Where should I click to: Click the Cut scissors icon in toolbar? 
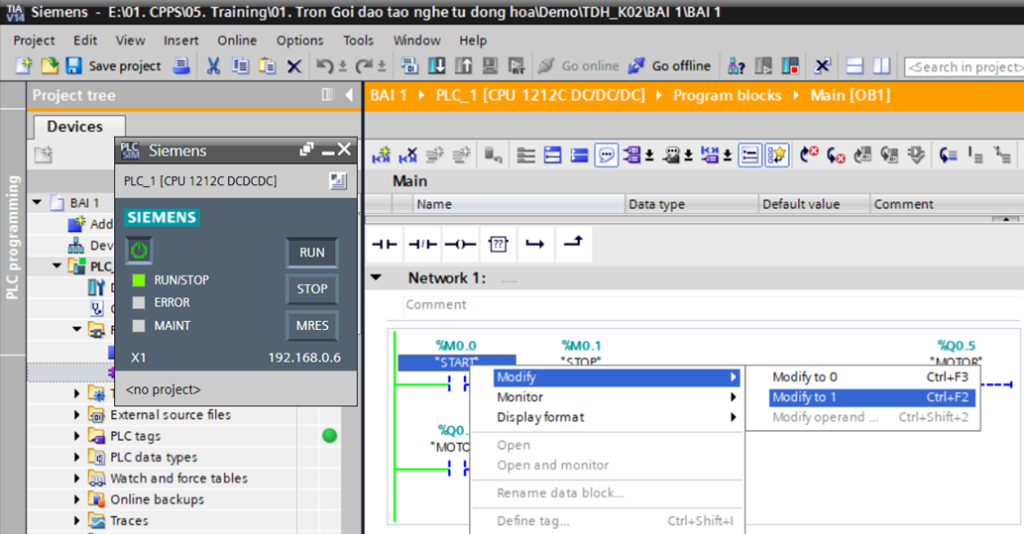(213, 66)
